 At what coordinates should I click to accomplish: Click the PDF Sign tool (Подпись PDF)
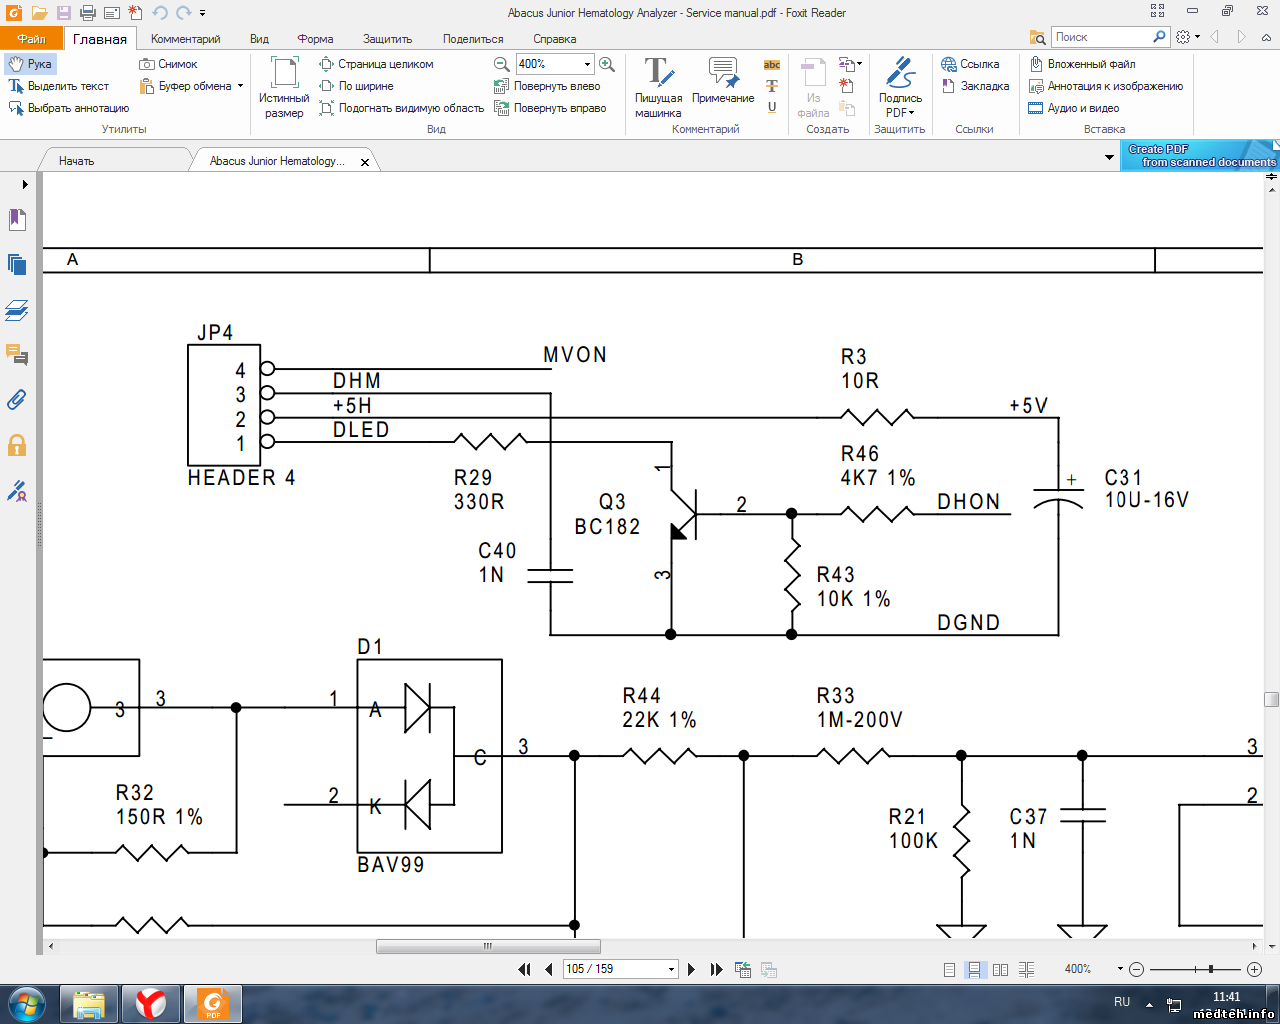pos(900,87)
